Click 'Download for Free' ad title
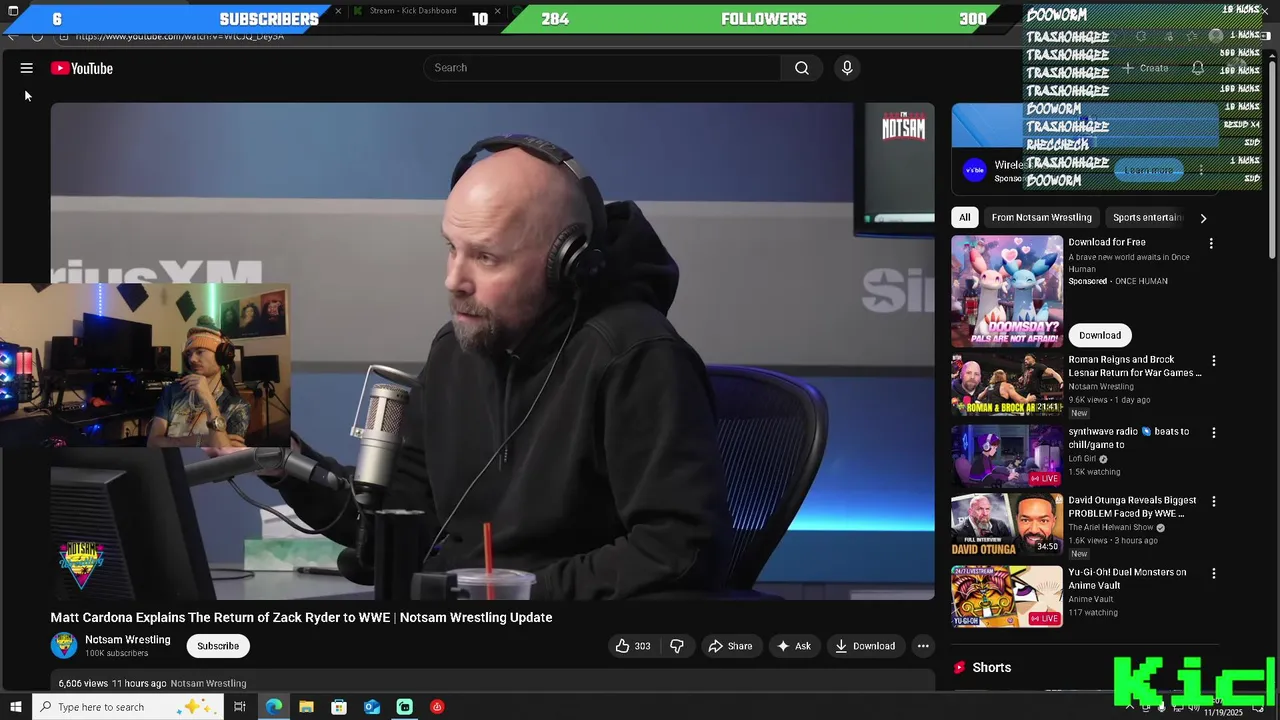The width and height of the screenshot is (1280, 720). 1107,242
